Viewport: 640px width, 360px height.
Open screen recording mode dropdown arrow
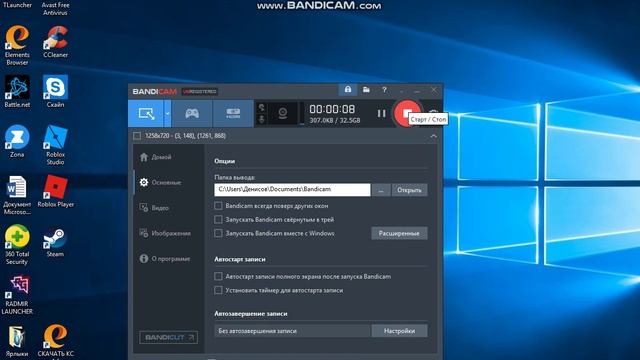pos(167,113)
